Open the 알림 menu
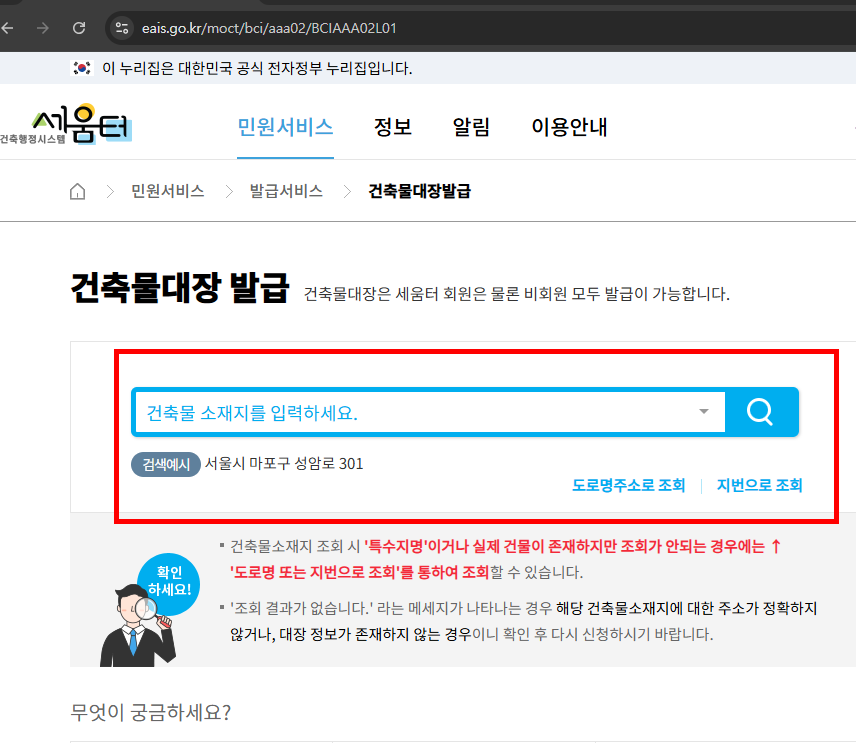Image resolution: width=856 pixels, height=743 pixels. point(471,127)
